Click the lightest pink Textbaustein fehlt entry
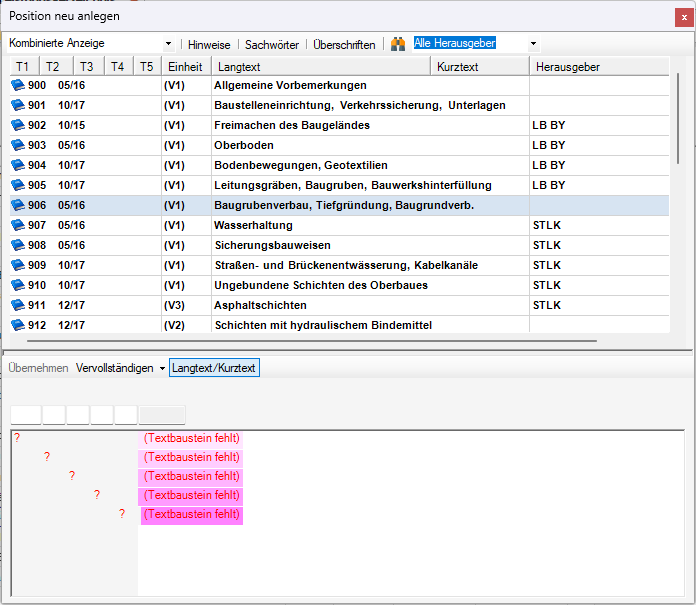The width and height of the screenshot is (696, 605). [191, 438]
